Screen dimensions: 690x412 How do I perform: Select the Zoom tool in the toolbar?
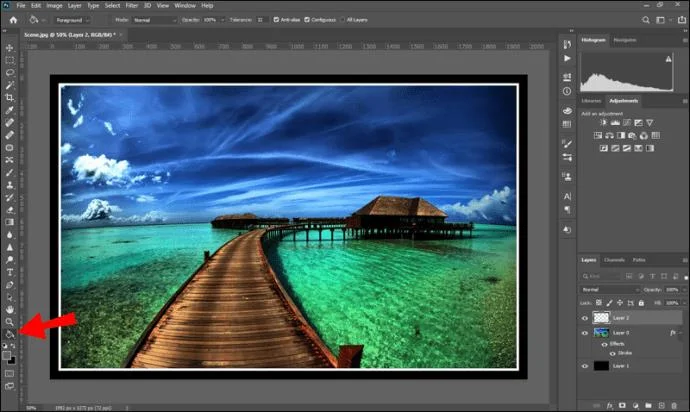click(10, 321)
